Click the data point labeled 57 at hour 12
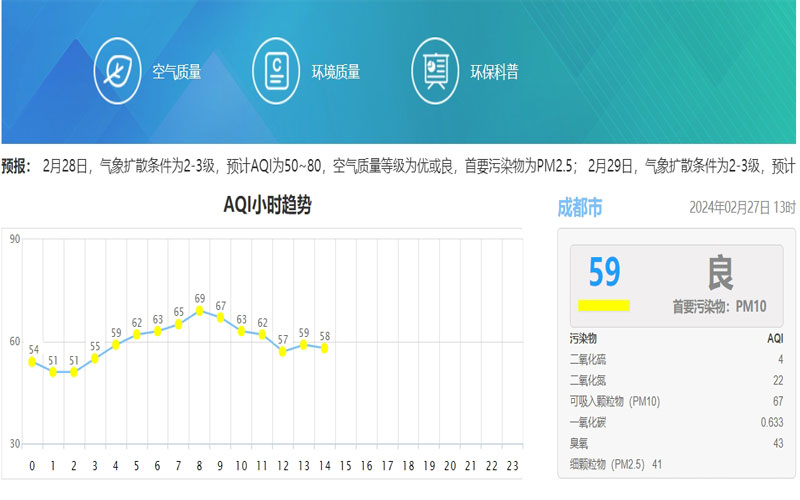The image size is (800, 500). click(283, 352)
